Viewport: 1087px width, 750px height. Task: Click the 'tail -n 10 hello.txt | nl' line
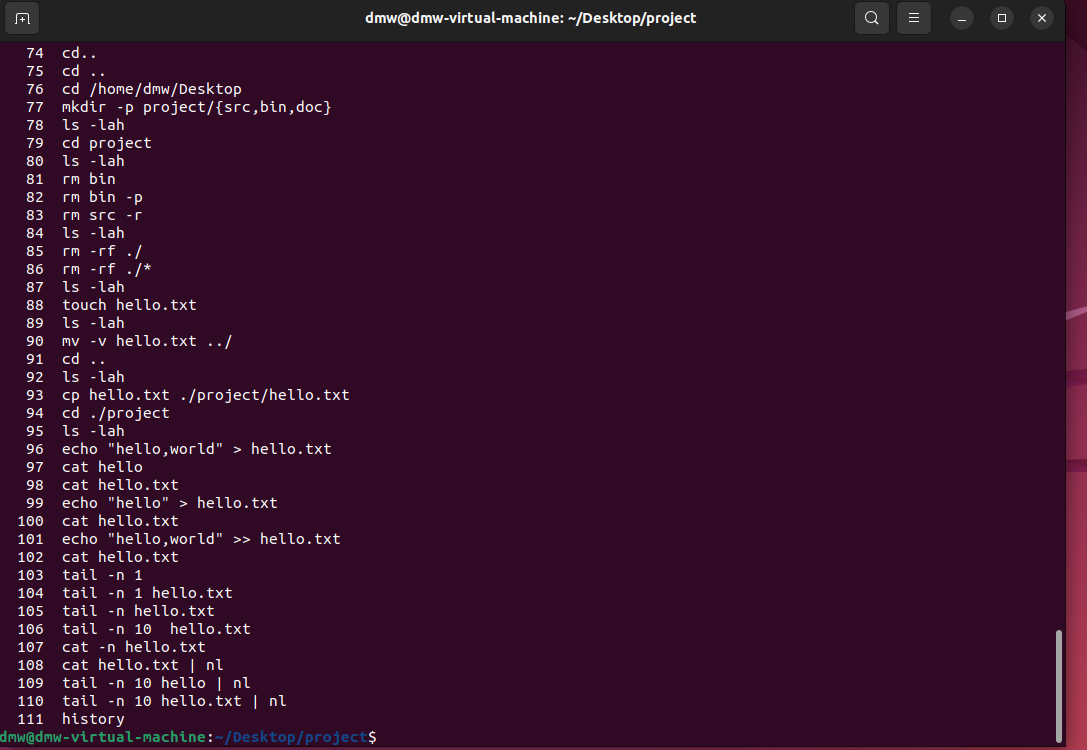point(174,701)
